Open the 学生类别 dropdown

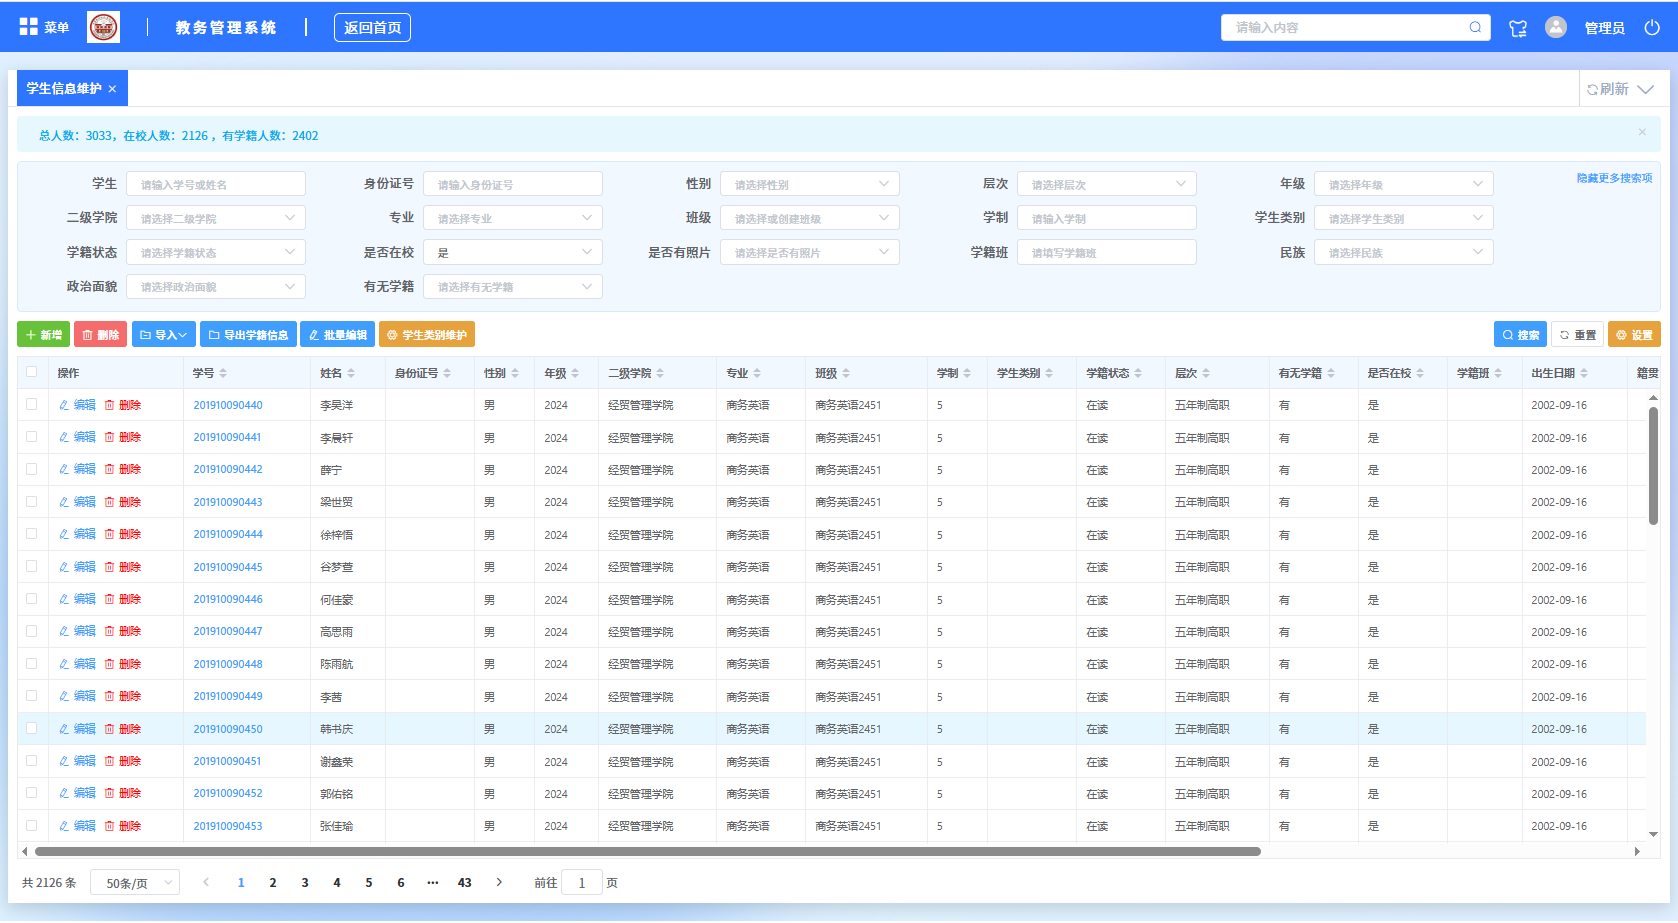pos(1403,218)
